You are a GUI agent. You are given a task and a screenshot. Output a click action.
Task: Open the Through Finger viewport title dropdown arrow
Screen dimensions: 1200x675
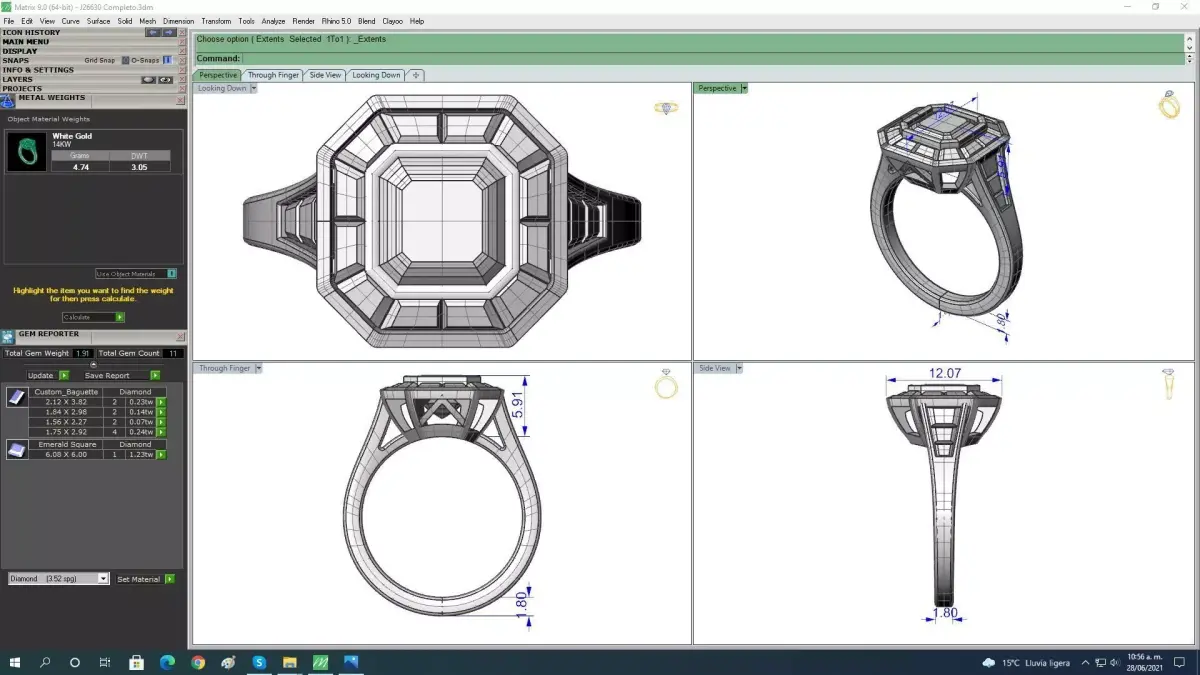[x=258, y=368]
